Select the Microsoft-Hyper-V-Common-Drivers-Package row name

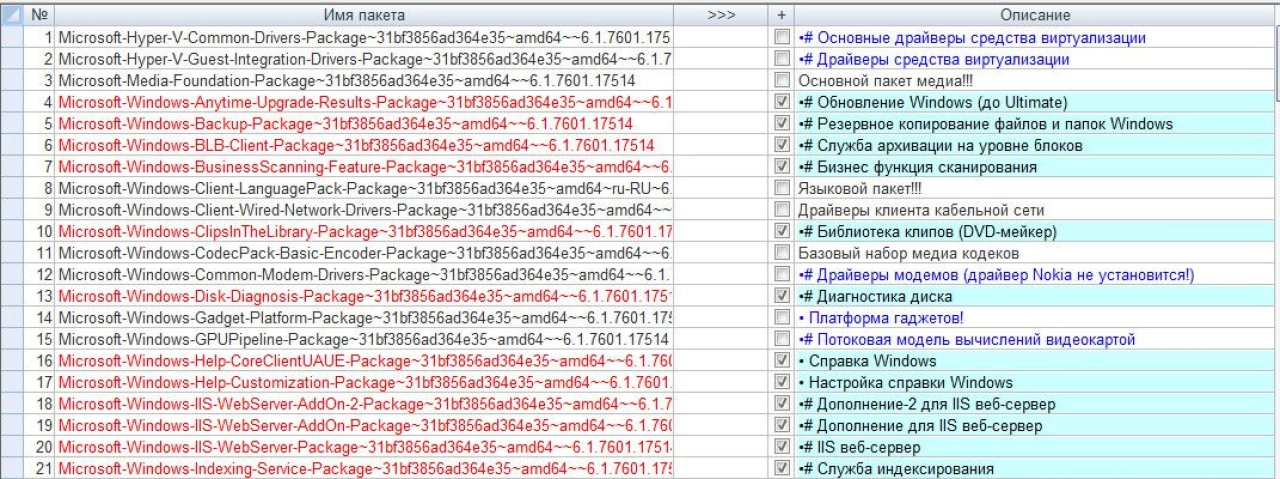(x=364, y=38)
